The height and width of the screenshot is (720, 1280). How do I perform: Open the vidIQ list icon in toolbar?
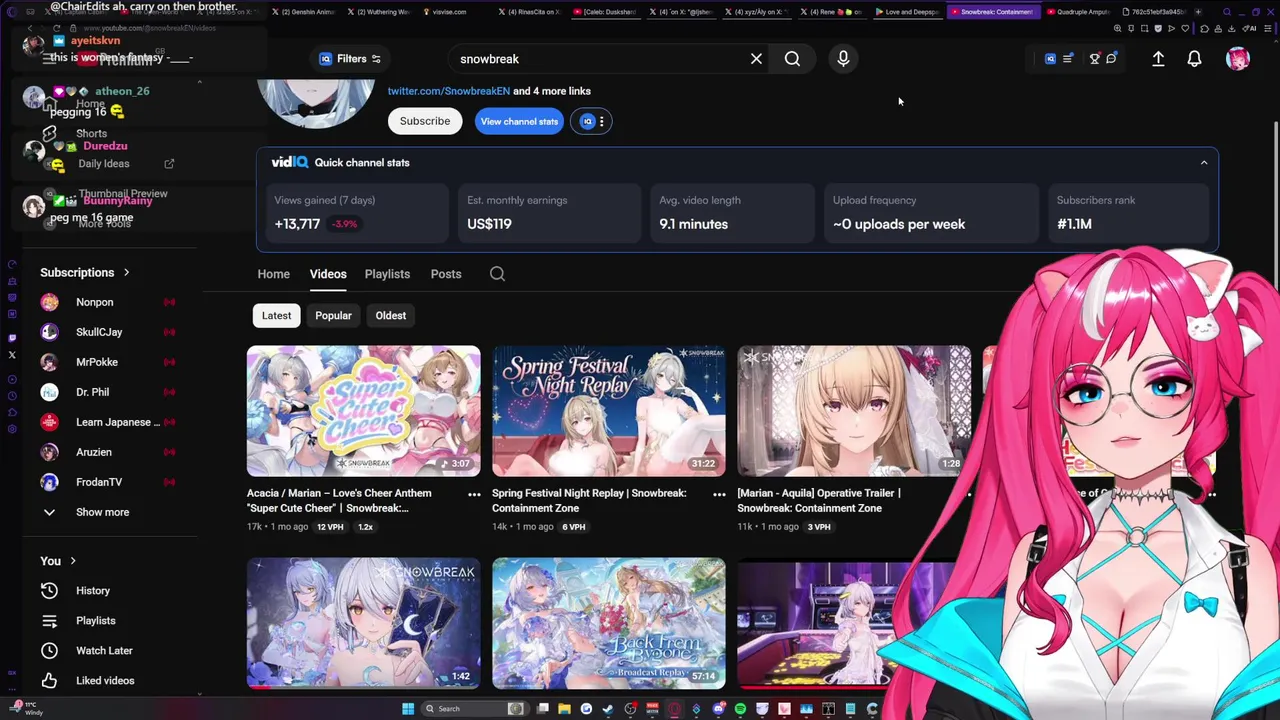1067,59
